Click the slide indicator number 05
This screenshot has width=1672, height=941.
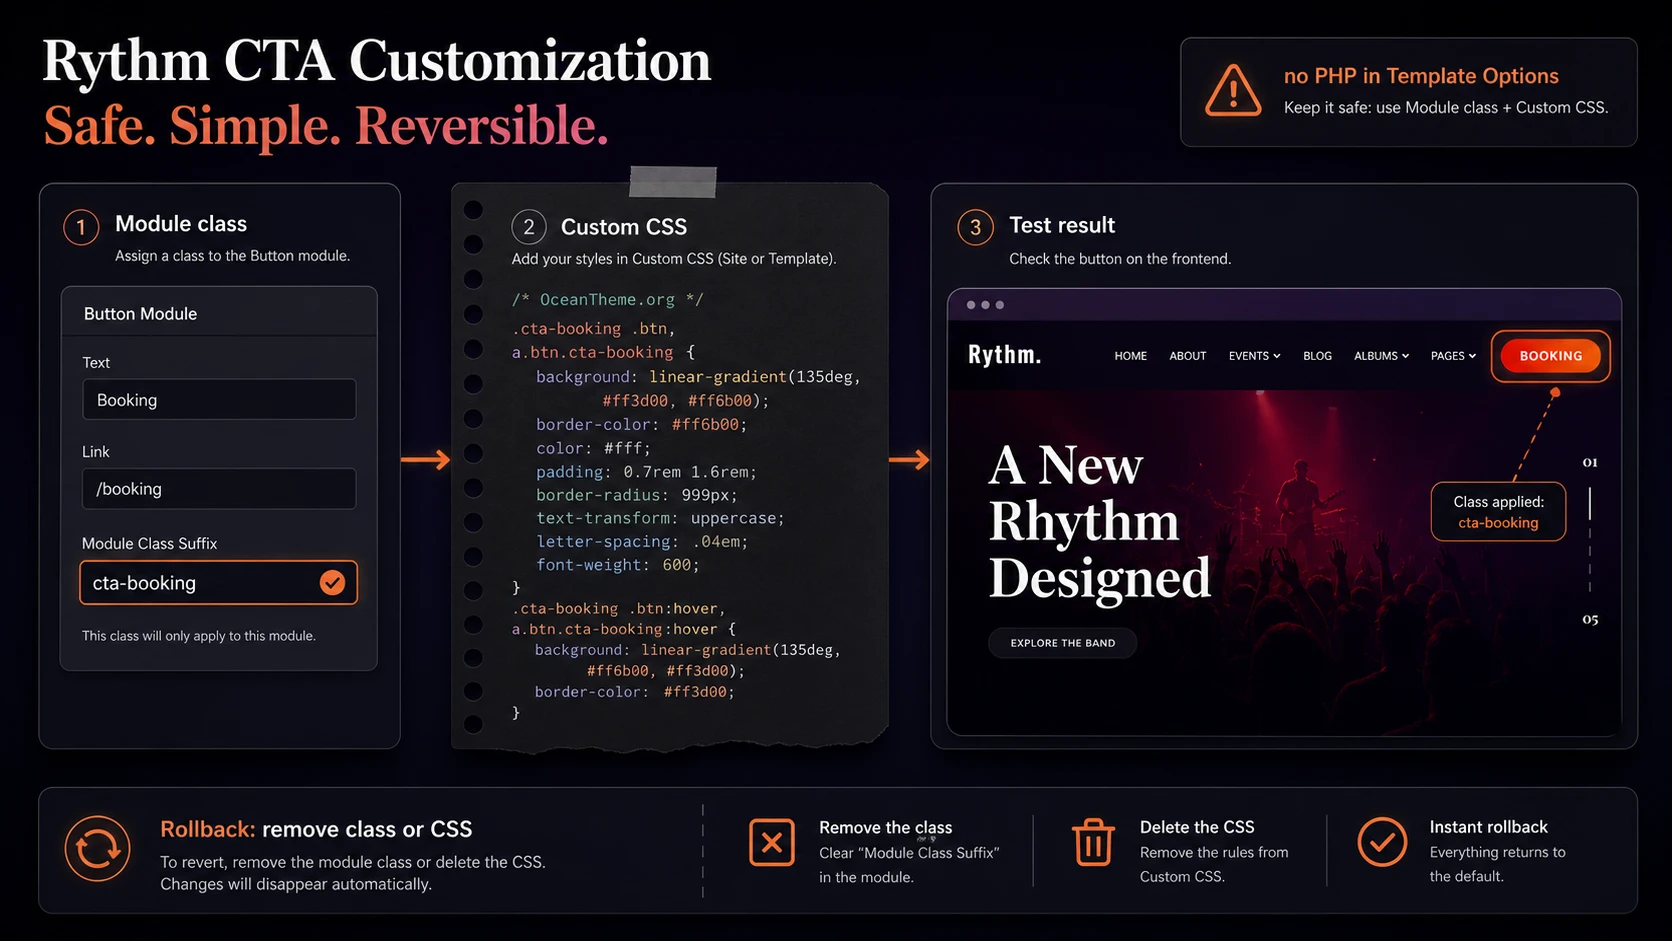(x=1590, y=620)
